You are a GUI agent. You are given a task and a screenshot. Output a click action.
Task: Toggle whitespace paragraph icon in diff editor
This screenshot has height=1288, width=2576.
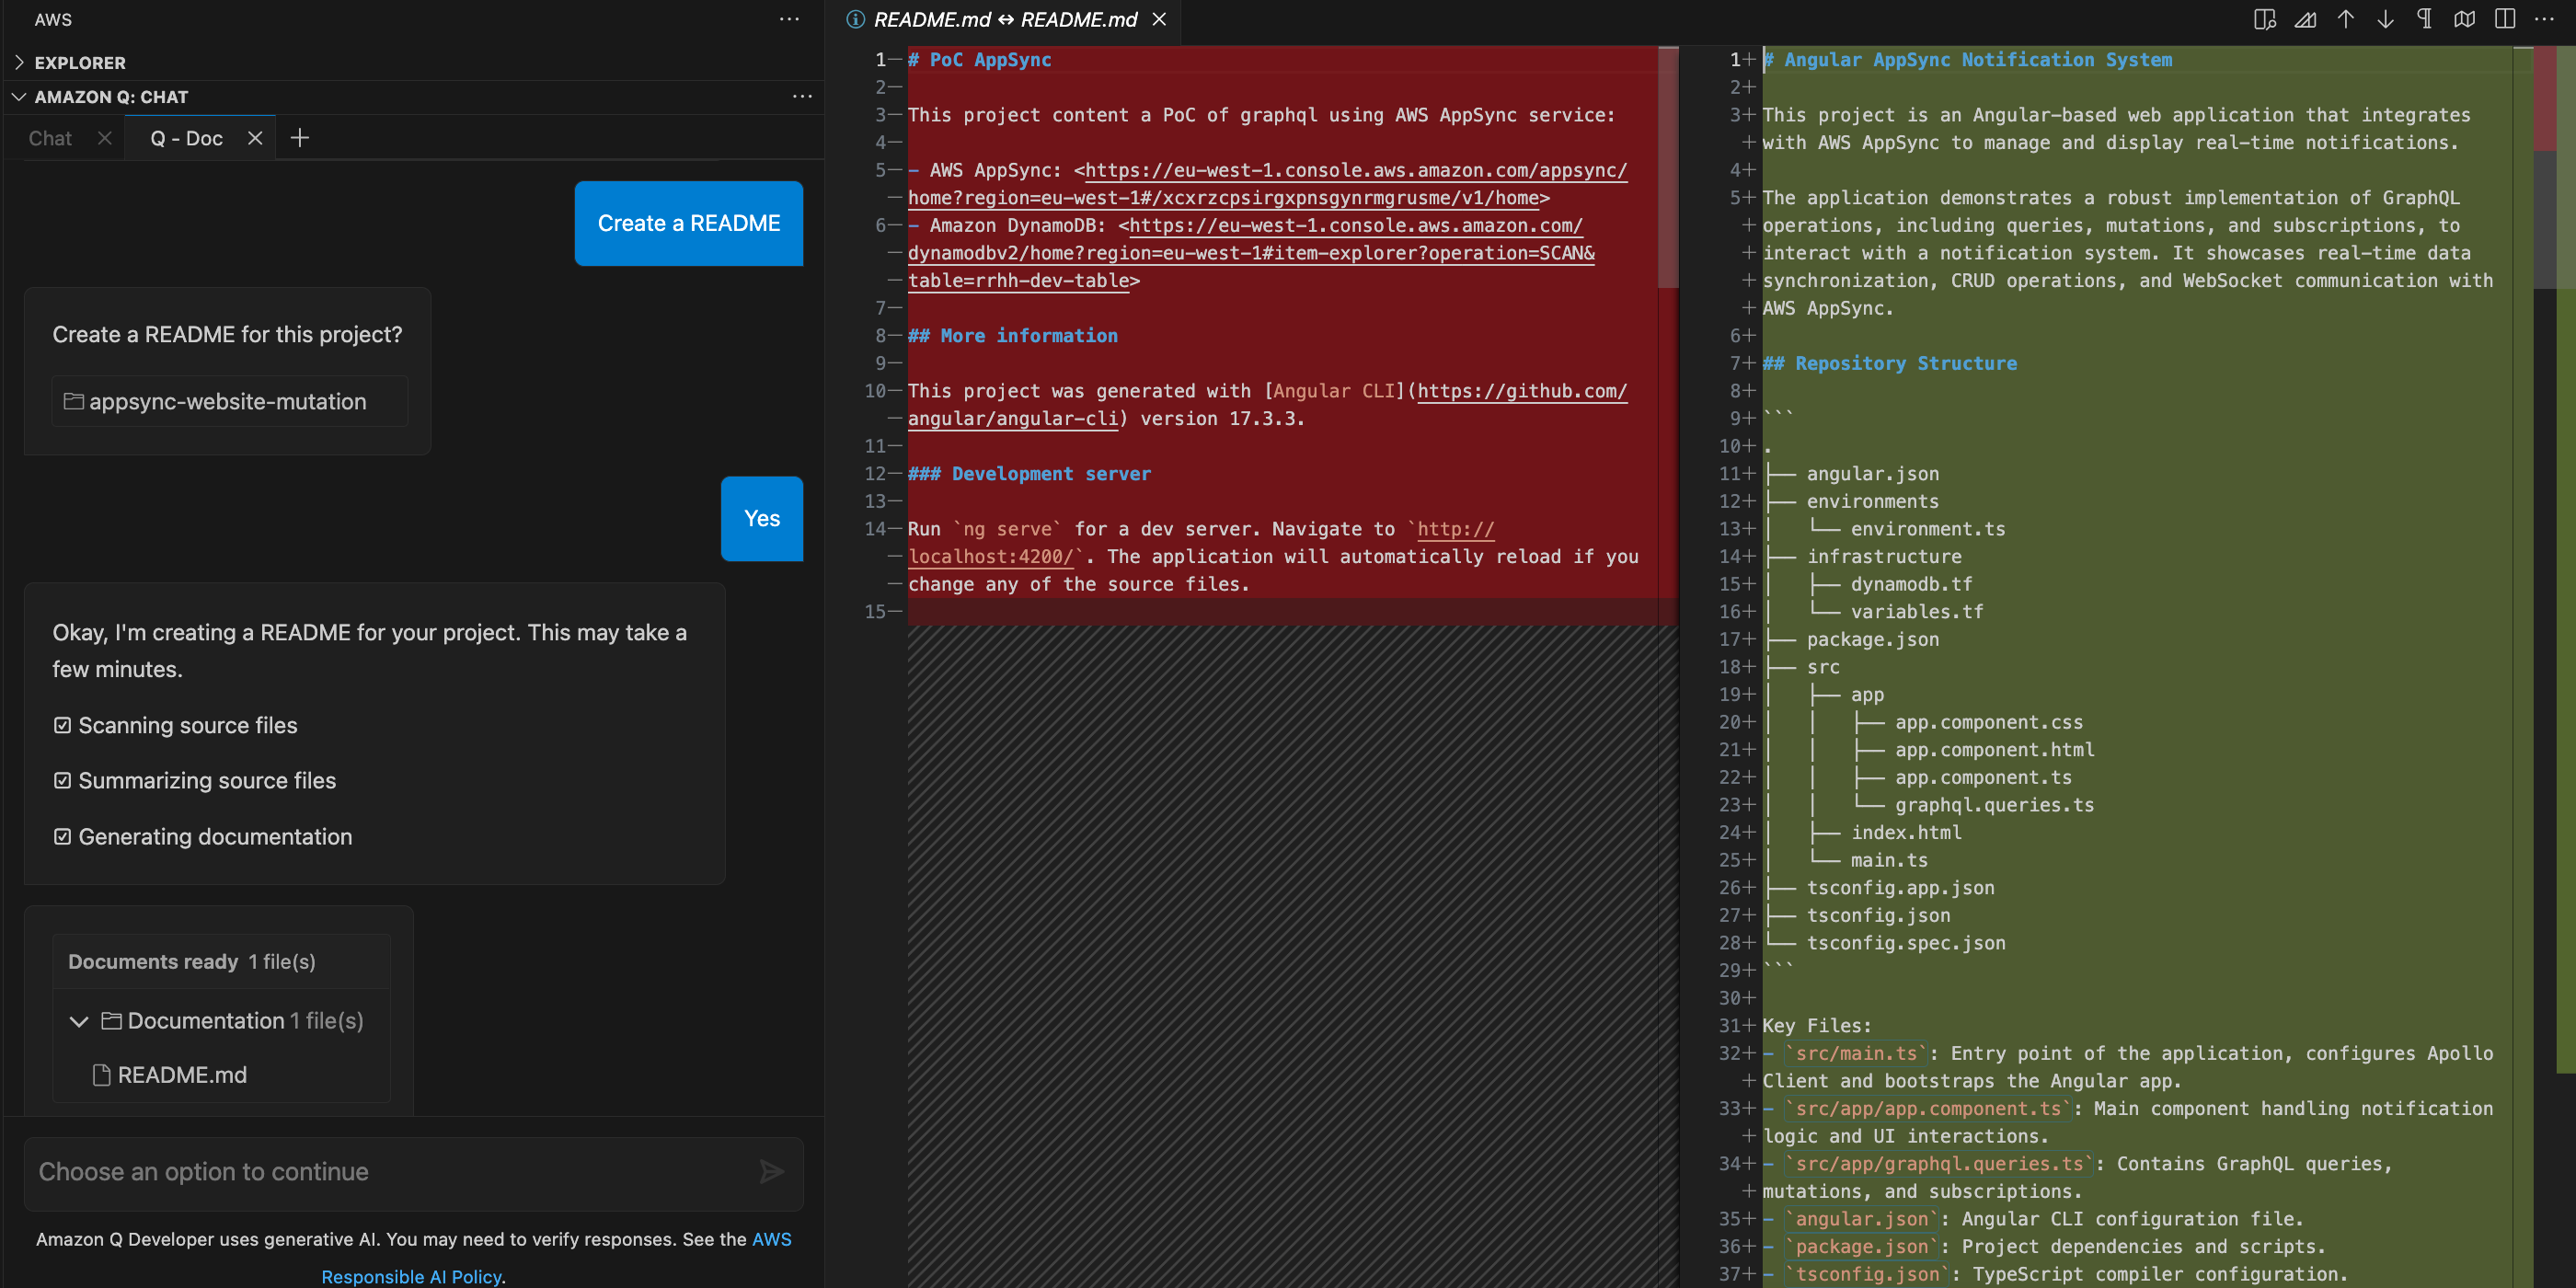coord(2424,19)
